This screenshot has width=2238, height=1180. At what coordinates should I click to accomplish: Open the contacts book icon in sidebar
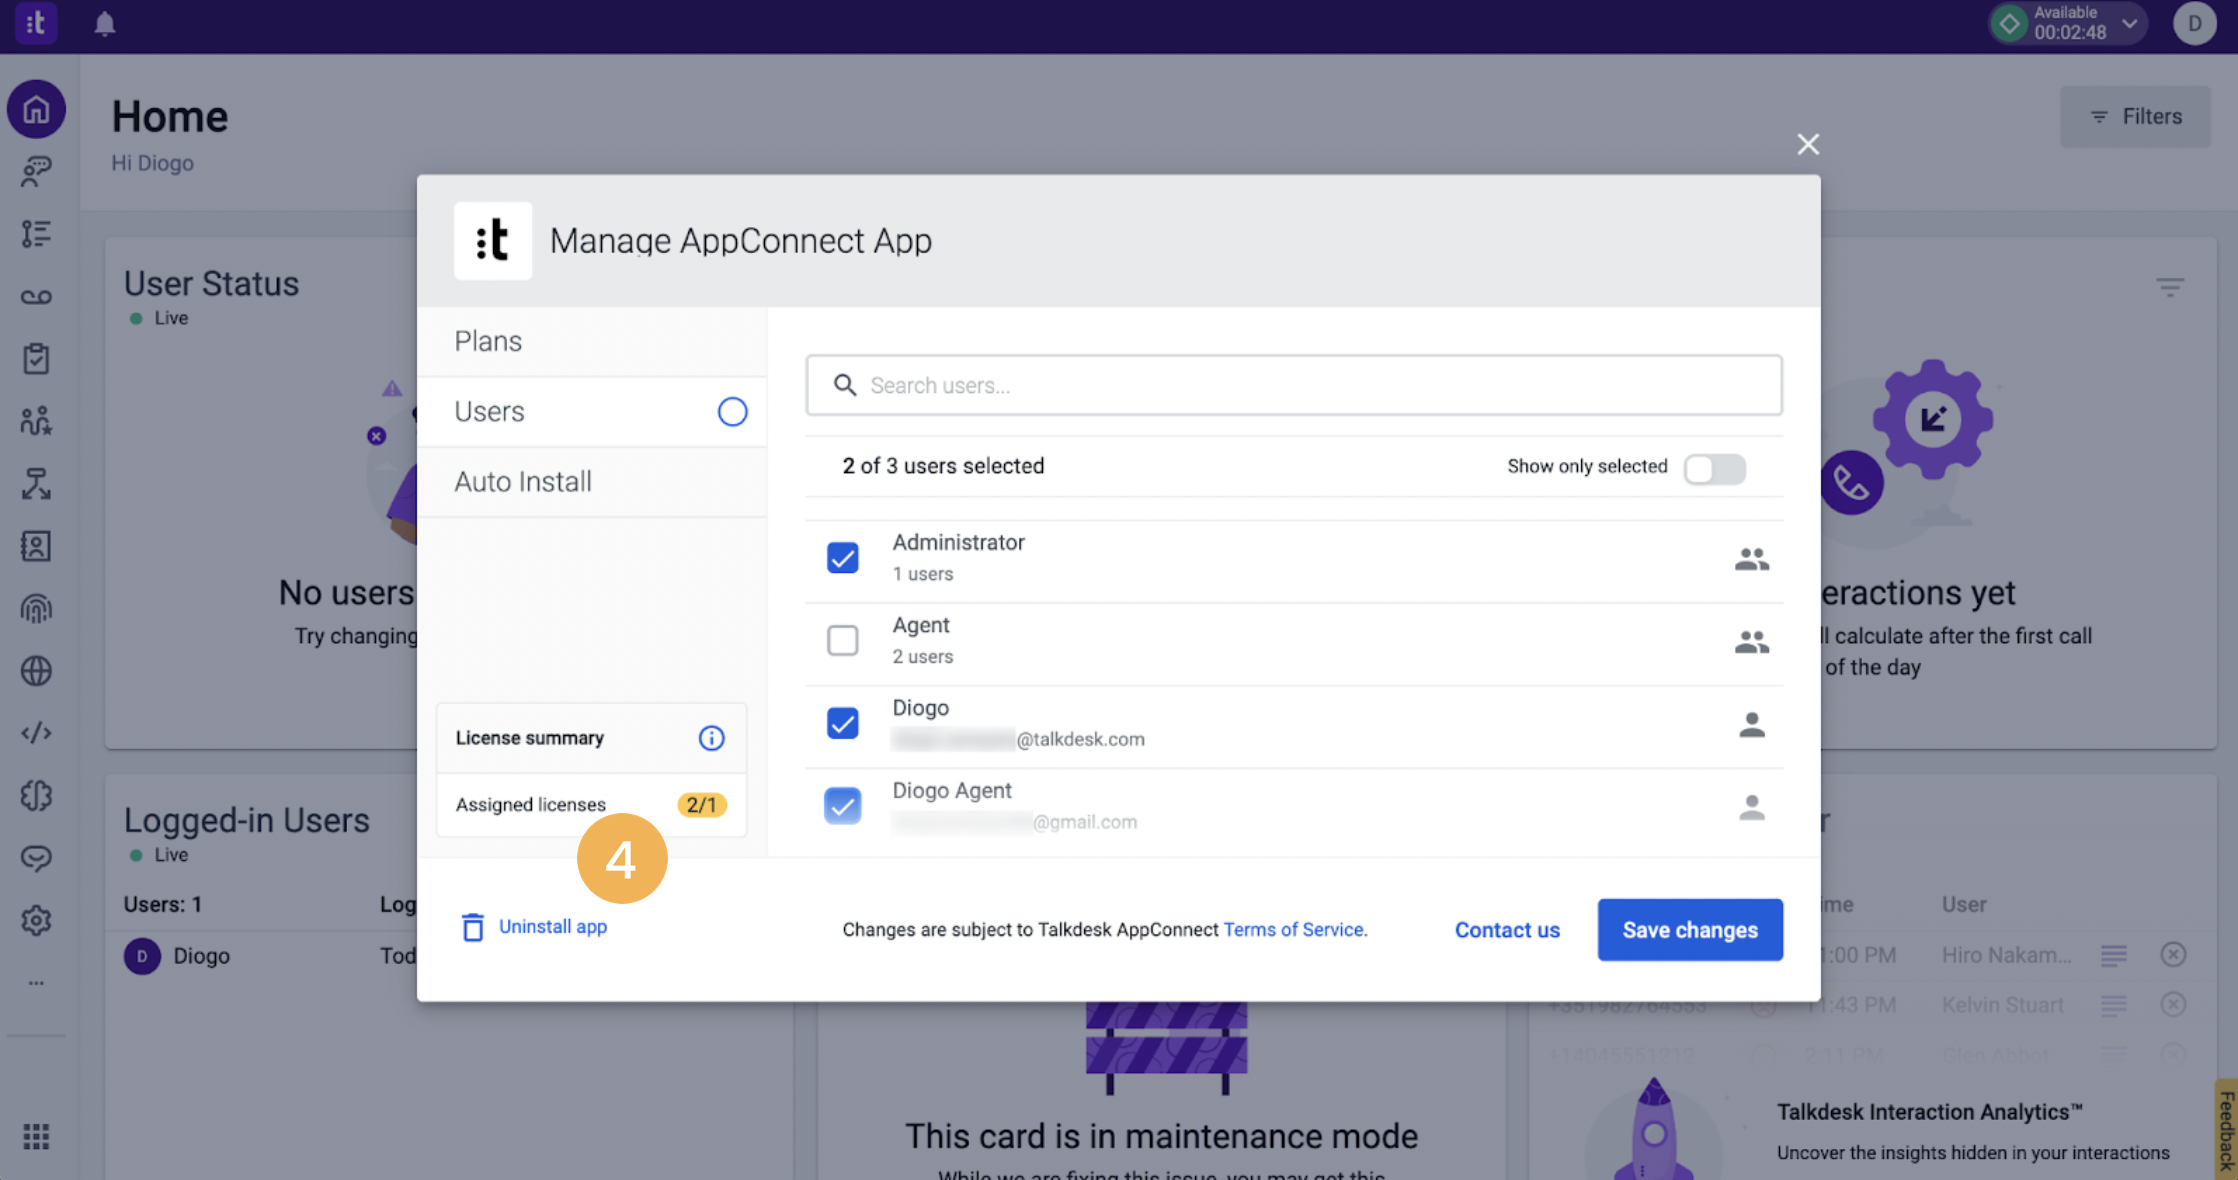click(36, 546)
